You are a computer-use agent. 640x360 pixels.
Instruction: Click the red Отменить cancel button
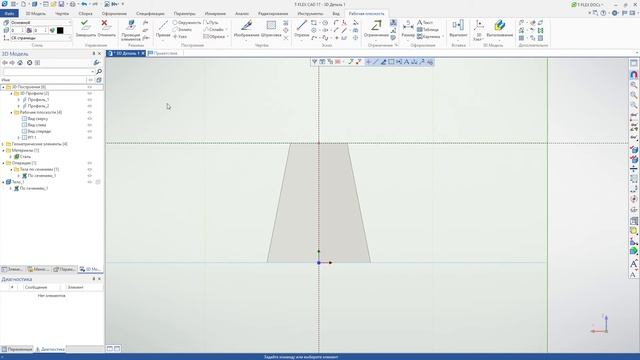106,29
